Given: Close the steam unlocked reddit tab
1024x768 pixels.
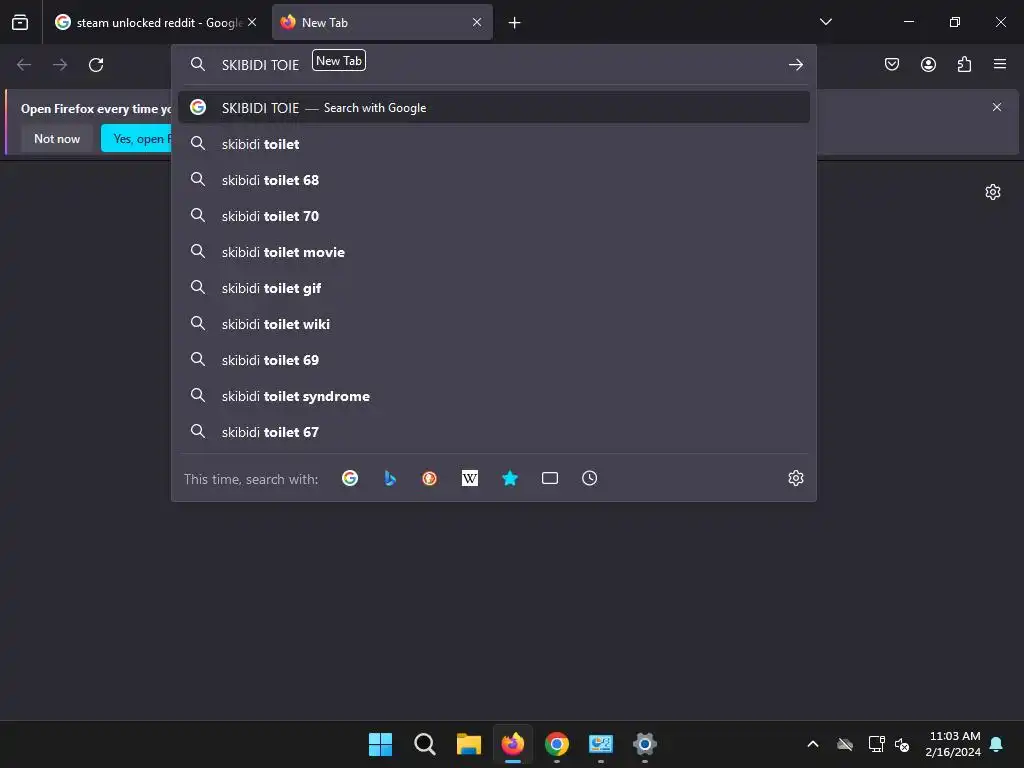Looking at the screenshot, I should pyautogui.click(x=252, y=22).
